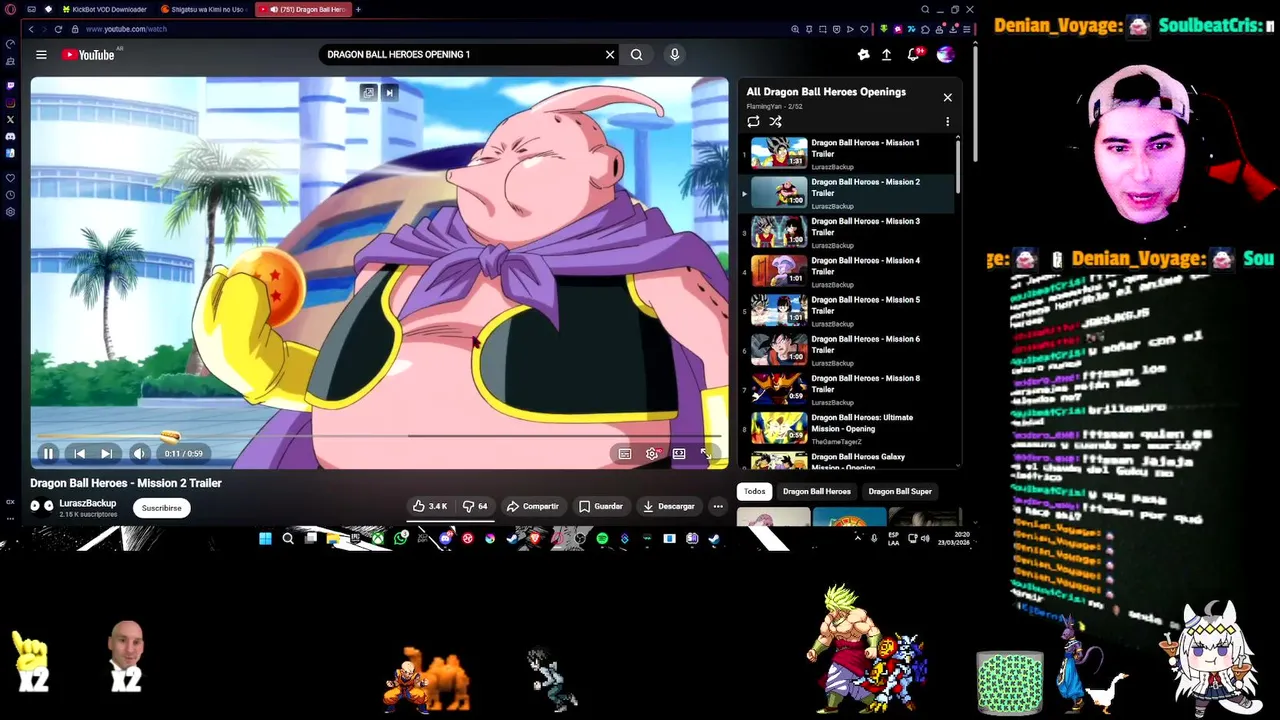Click the video progress bar
The height and width of the screenshot is (720, 1280).
(380, 436)
